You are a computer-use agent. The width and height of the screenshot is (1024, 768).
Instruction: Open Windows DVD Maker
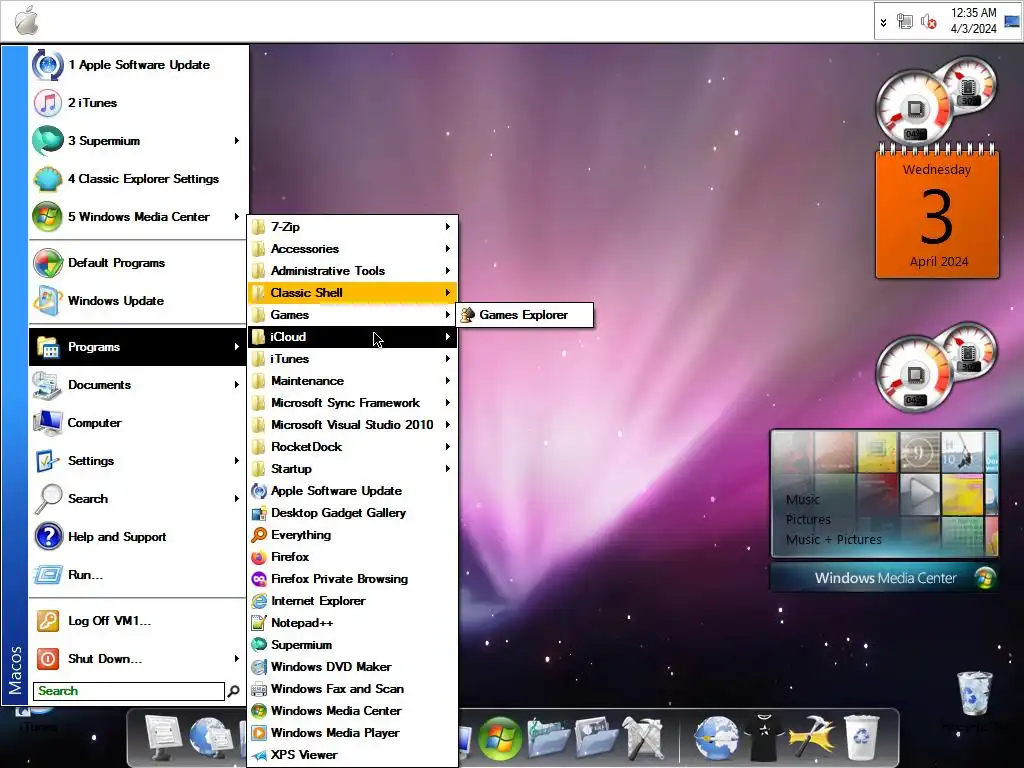click(353, 667)
